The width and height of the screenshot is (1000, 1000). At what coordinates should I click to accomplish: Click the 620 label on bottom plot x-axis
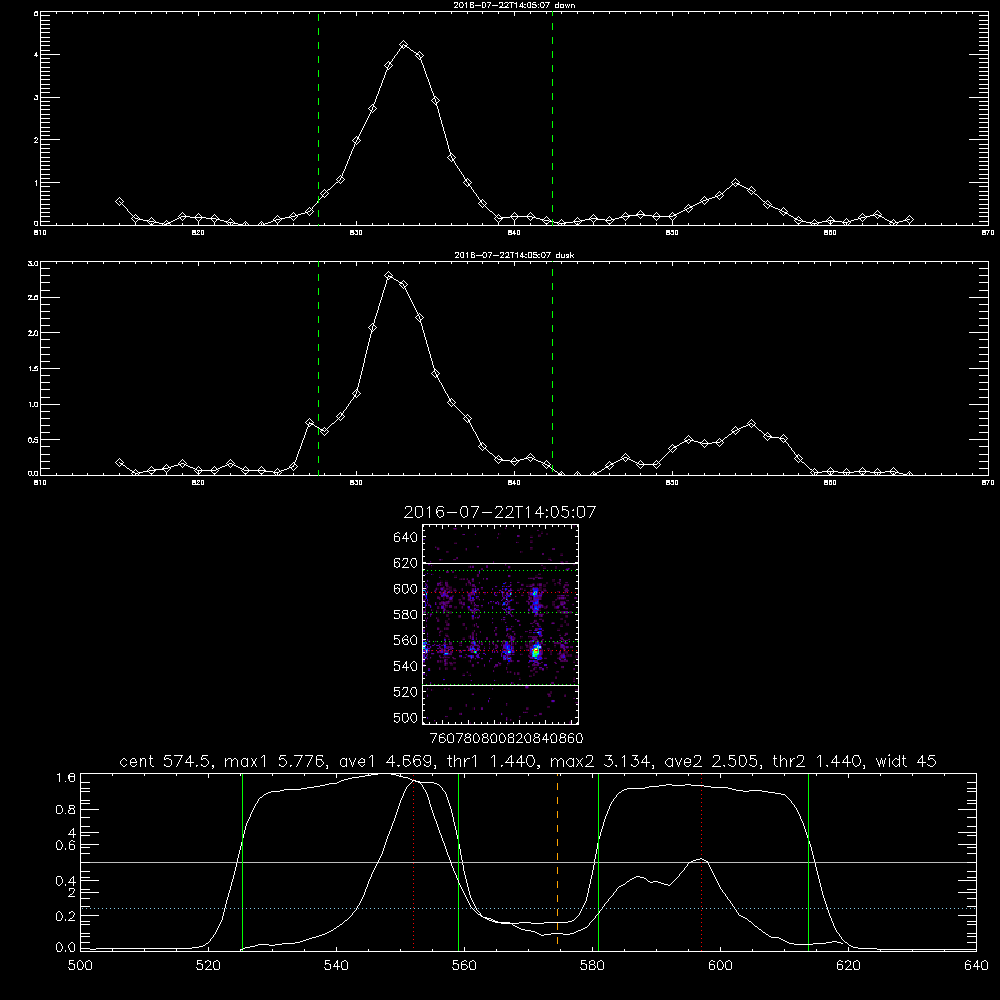pyautogui.click(x=848, y=966)
